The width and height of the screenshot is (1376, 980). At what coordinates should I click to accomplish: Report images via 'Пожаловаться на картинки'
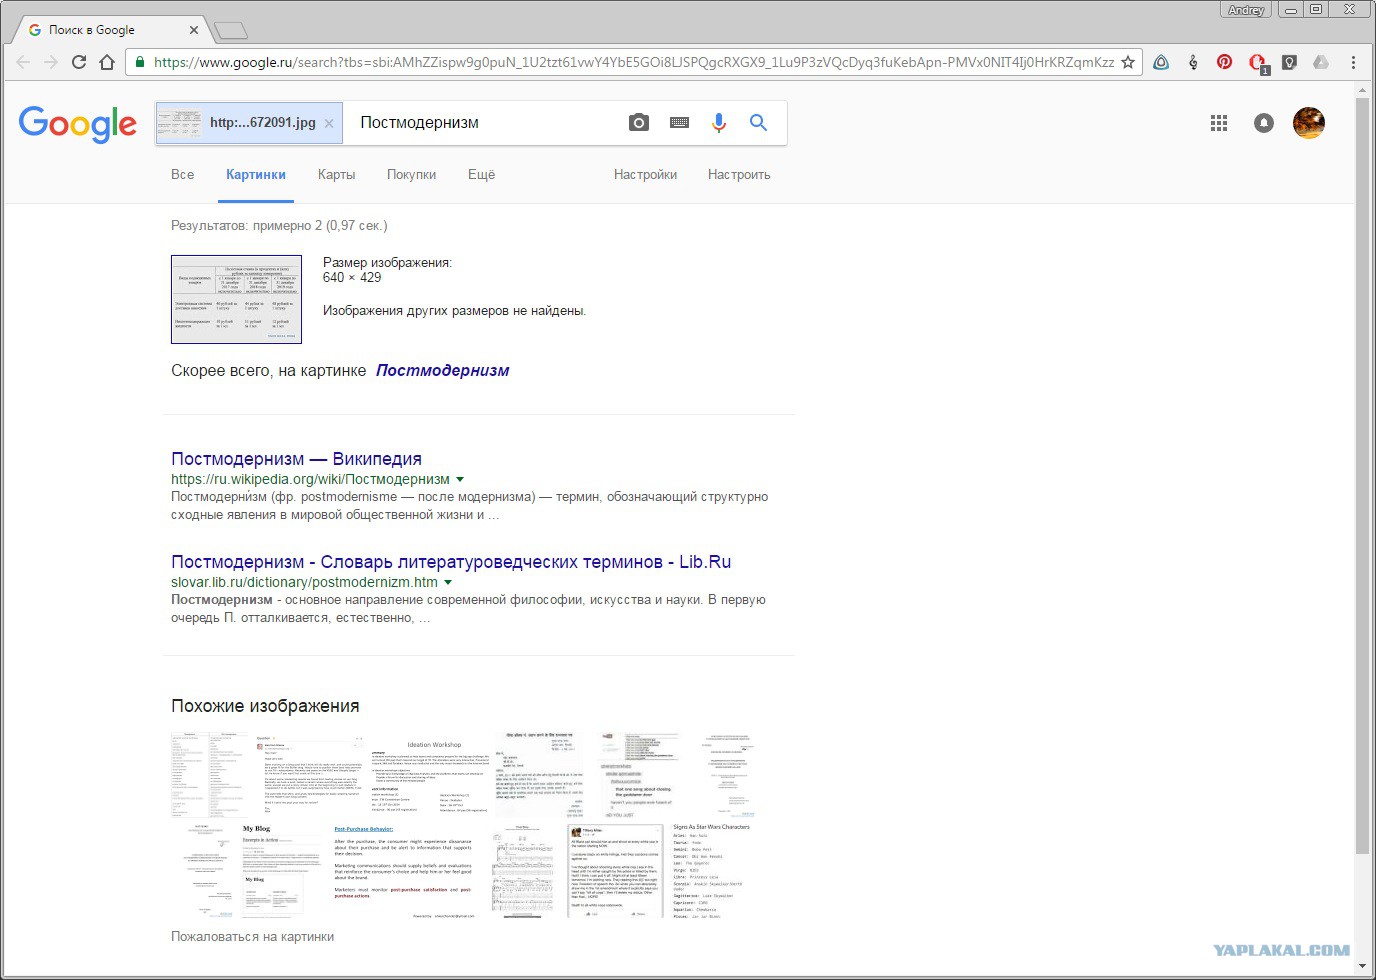tap(253, 937)
